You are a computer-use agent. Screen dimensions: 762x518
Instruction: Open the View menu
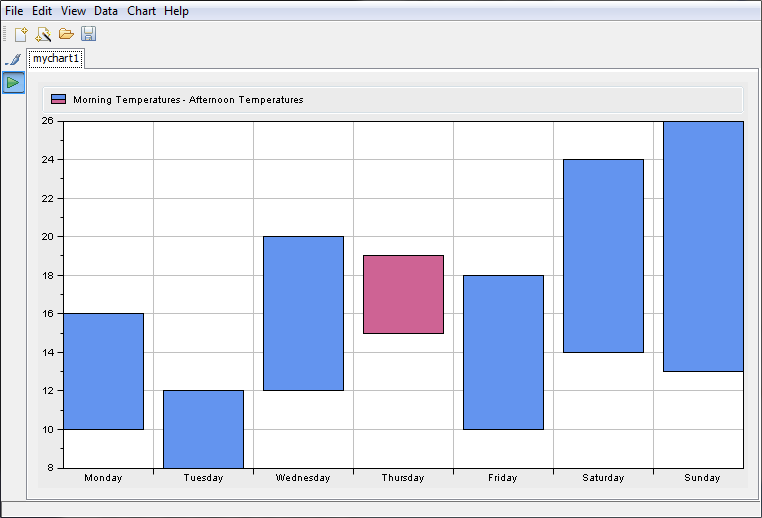point(73,11)
